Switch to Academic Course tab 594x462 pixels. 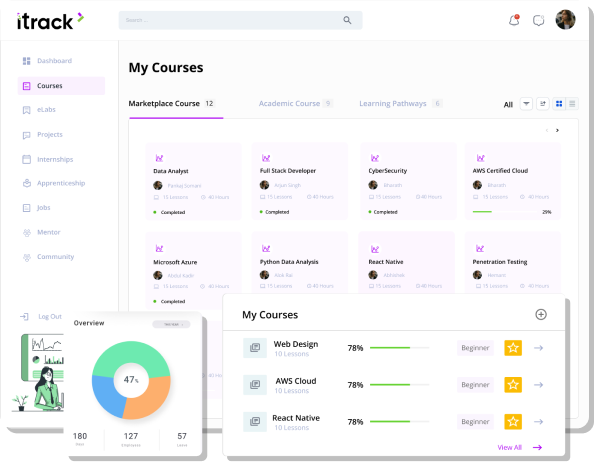coord(295,103)
